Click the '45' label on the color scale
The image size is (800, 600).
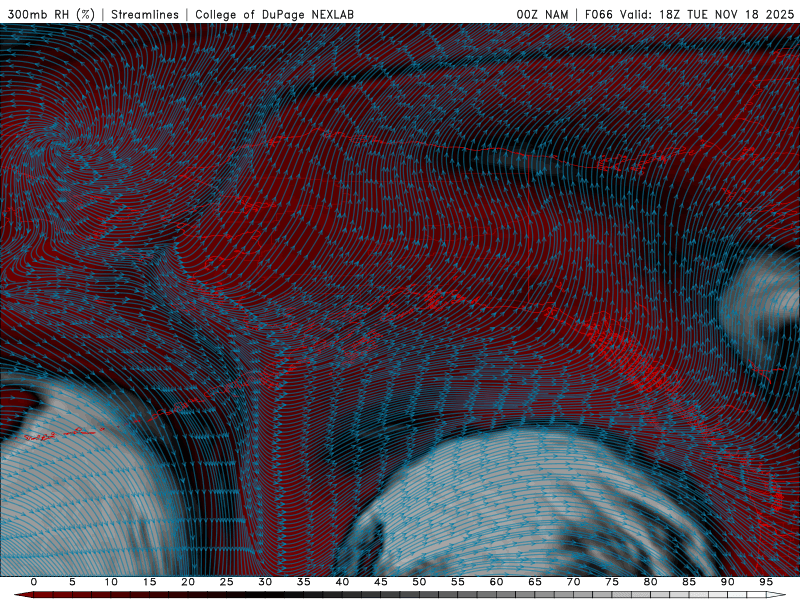pos(380,582)
